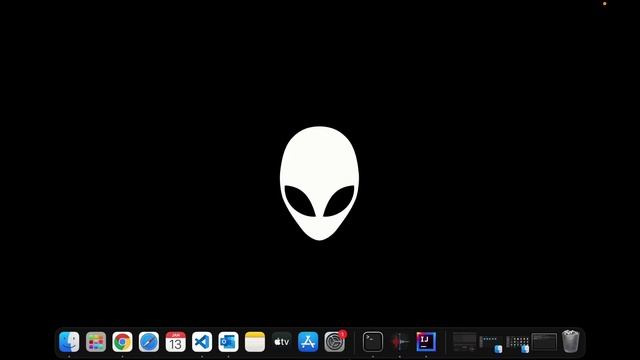Open Finder from the dock
The height and width of the screenshot is (360, 640).
69,342
